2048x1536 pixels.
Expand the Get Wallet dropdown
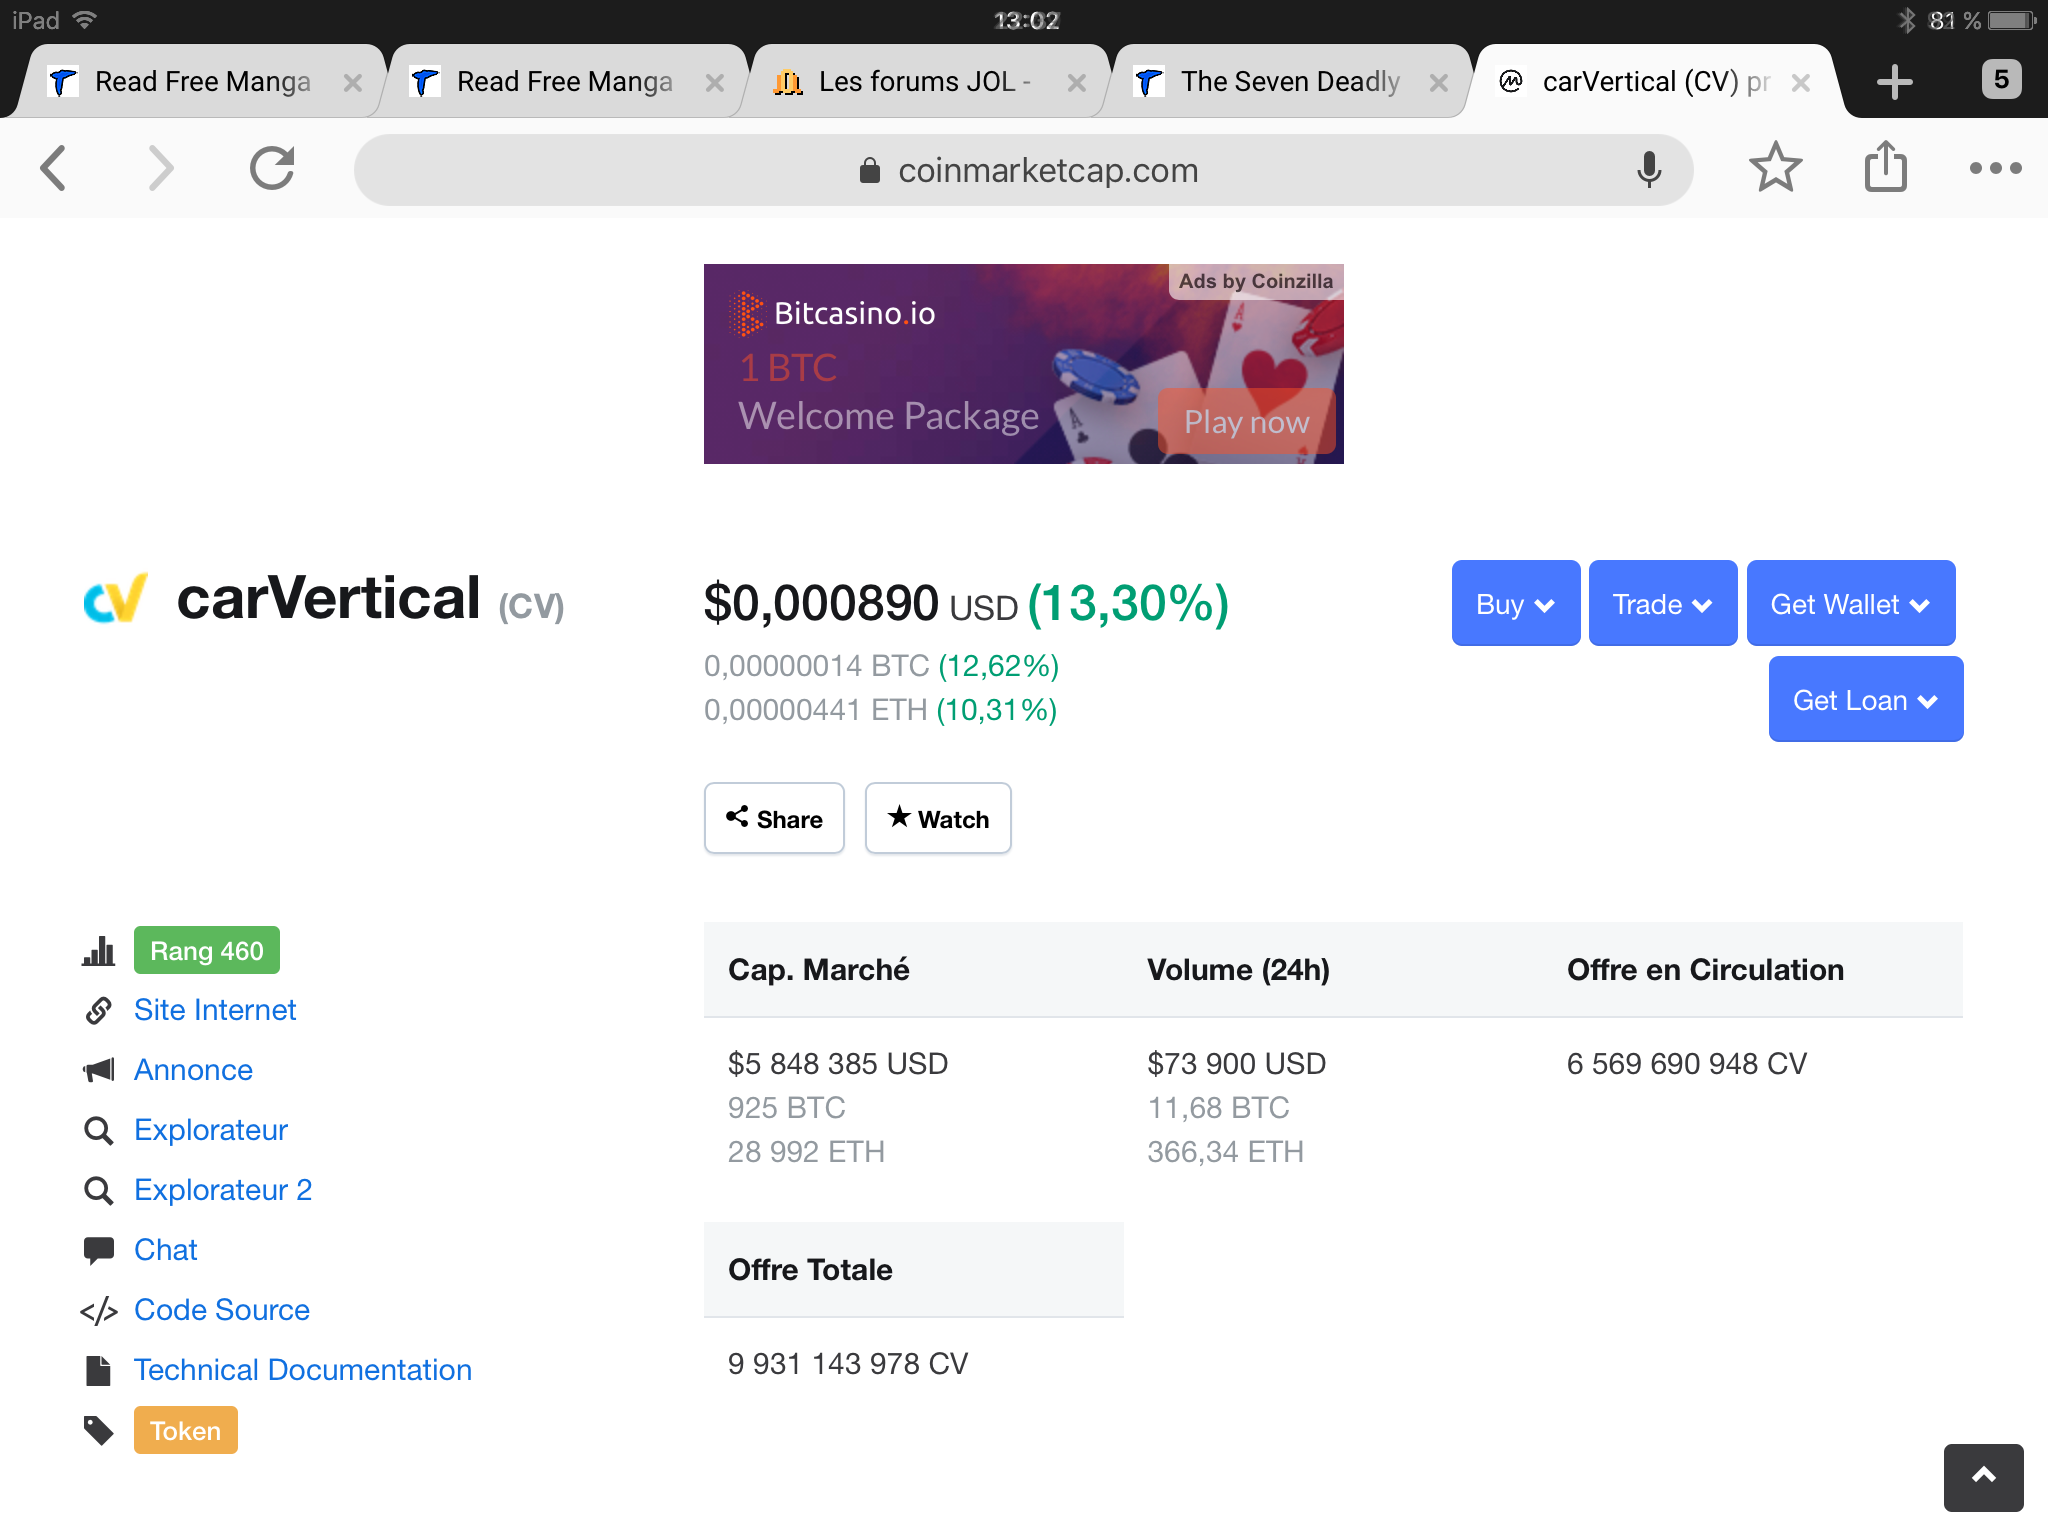[x=1851, y=604]
